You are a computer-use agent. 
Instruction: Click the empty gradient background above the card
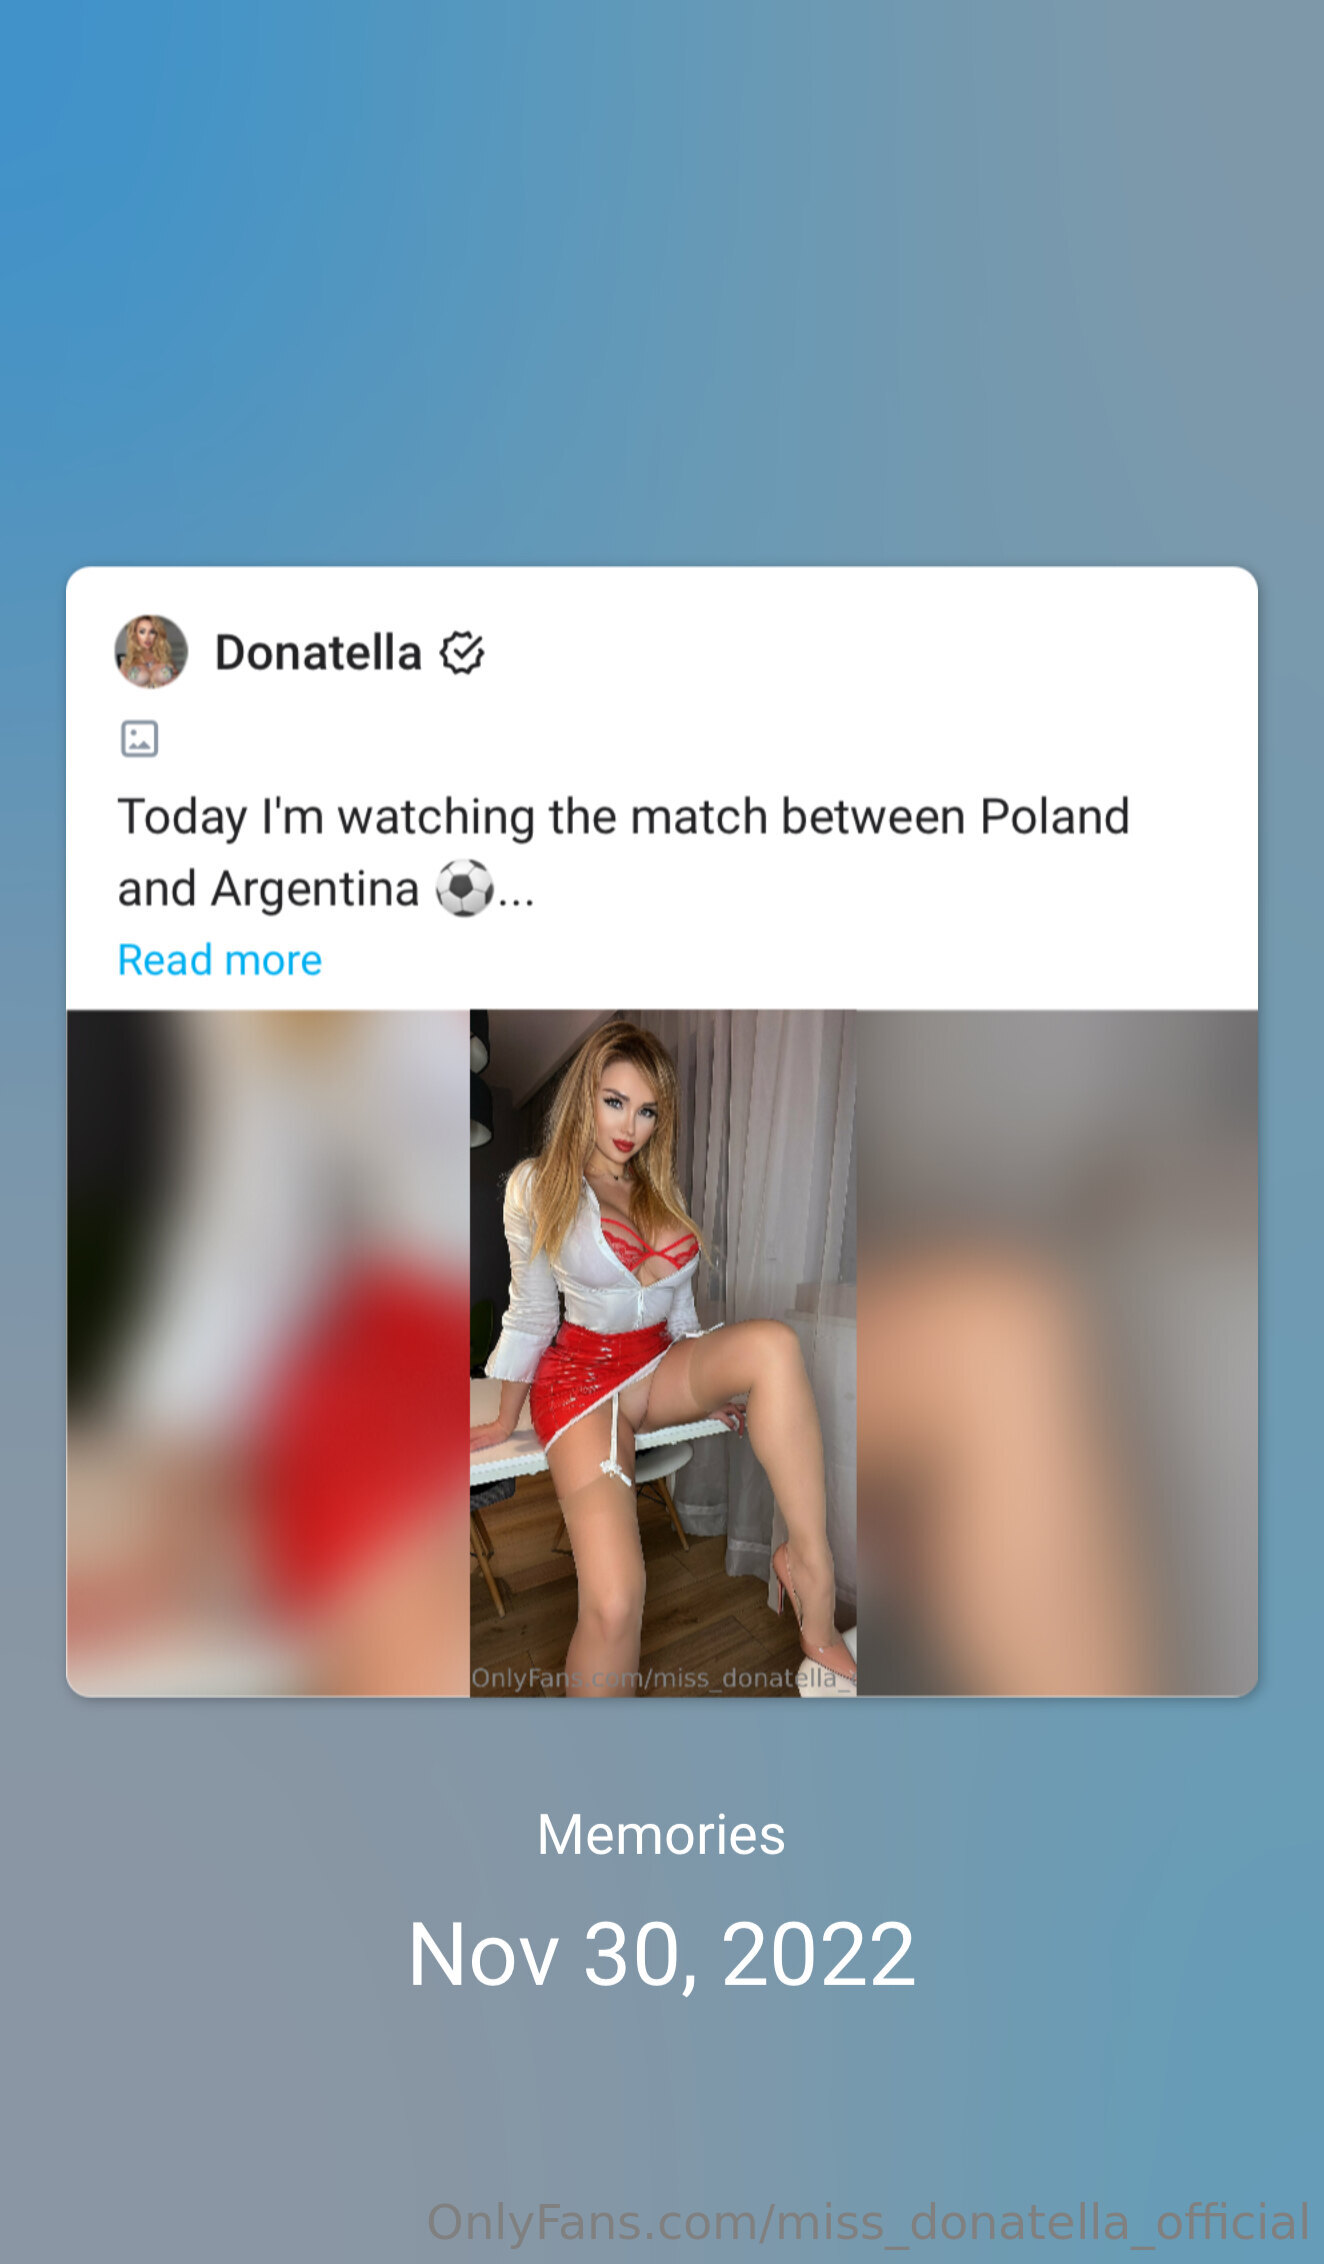tap(662, 280)
